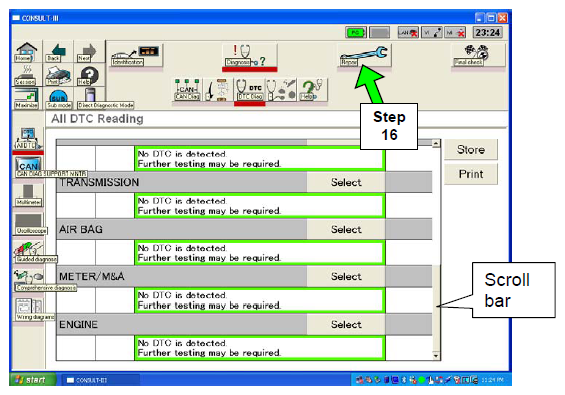Click the green PC battery status indicator

[x=356, y=33]
